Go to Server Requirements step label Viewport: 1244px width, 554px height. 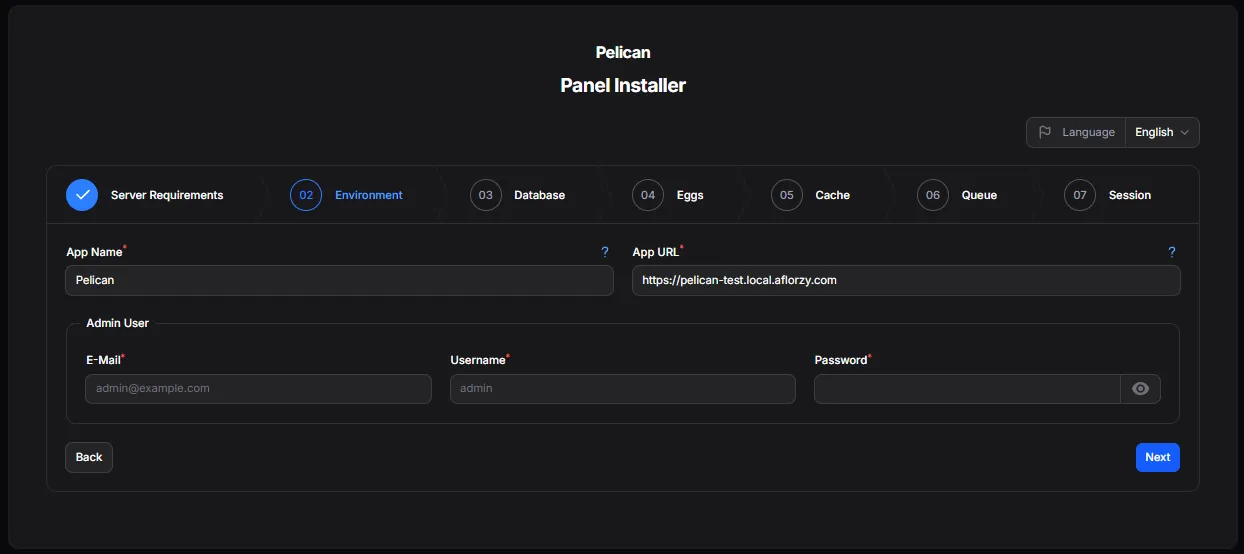167,195
